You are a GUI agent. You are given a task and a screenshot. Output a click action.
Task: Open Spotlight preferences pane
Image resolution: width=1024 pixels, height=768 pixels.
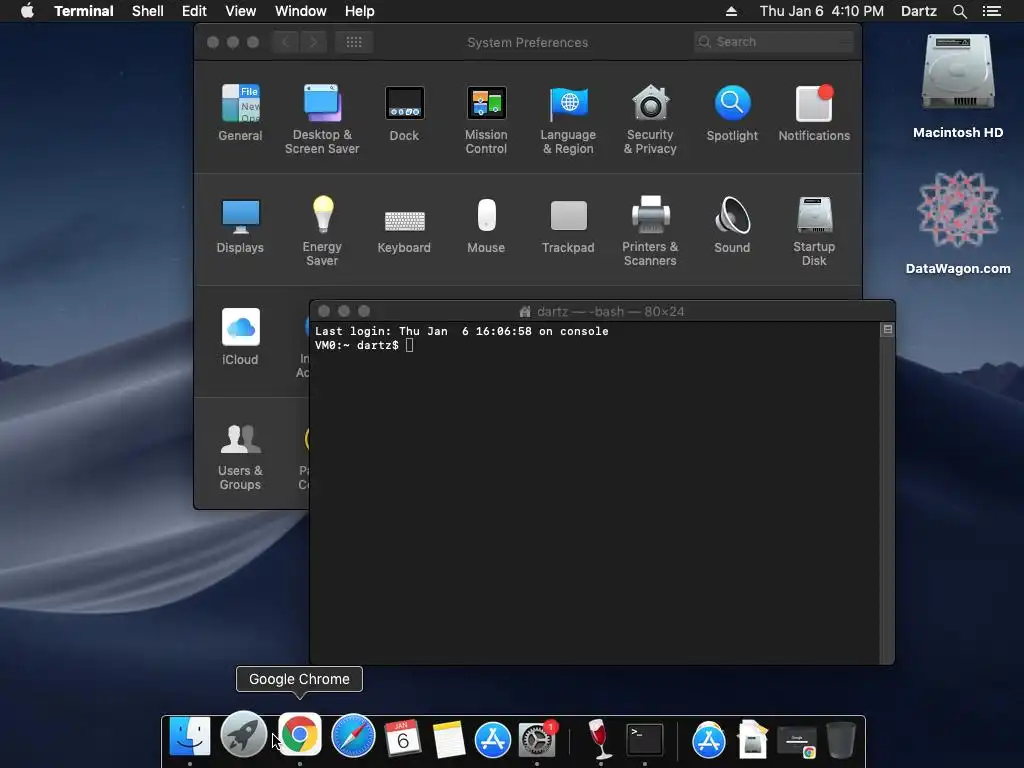coord(732,112)
